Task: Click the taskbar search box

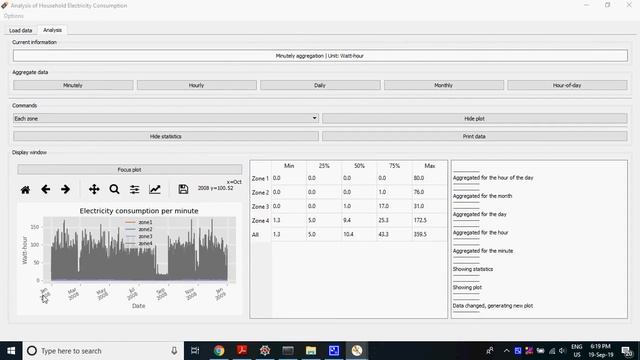Action: click(103, 351)
